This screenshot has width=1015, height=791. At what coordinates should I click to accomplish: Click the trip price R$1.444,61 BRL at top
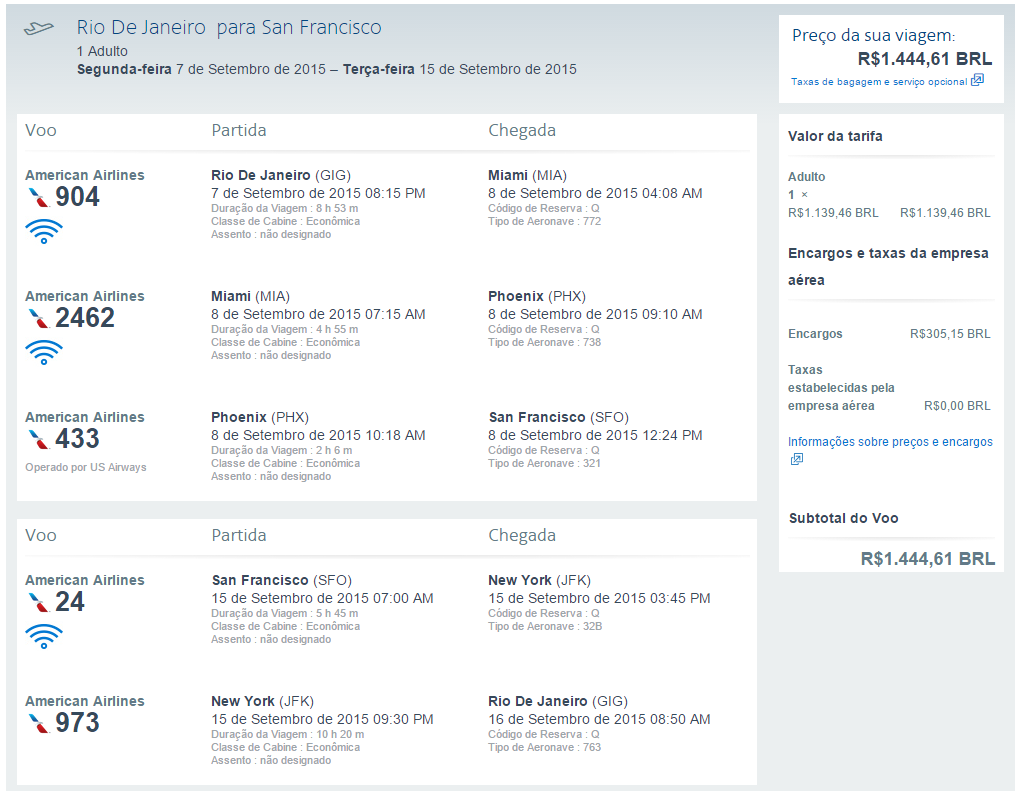tap(924, 59)
